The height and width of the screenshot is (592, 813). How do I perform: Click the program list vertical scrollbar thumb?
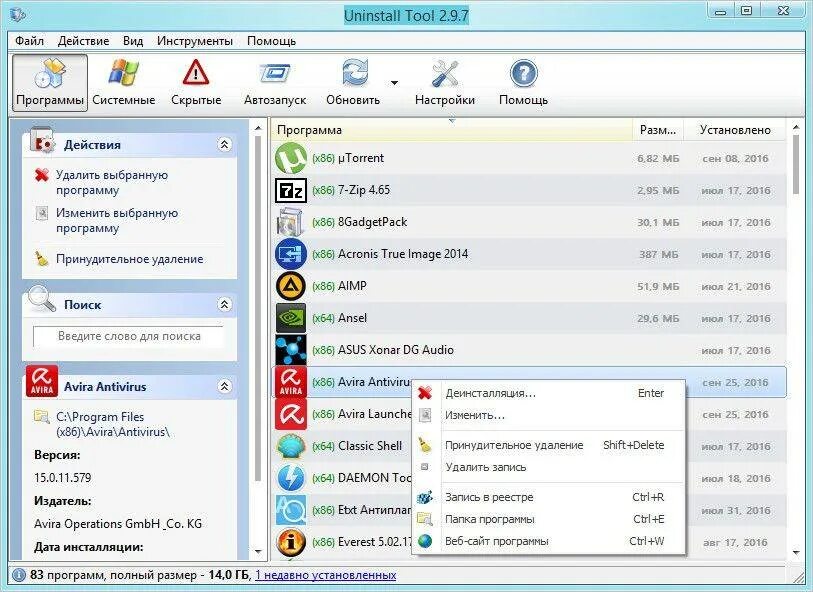click(x=797, y=164)
